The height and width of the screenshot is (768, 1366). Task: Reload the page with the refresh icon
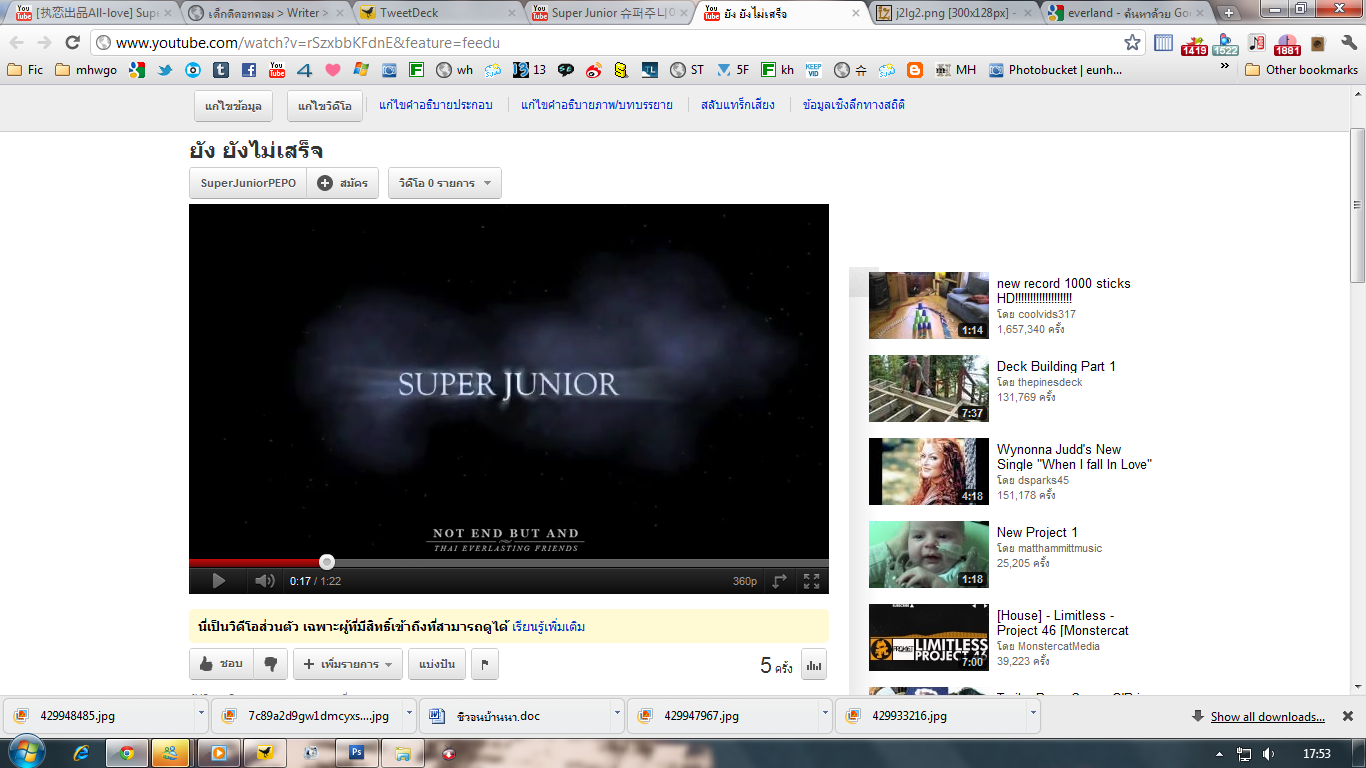[x=72, y=43]
